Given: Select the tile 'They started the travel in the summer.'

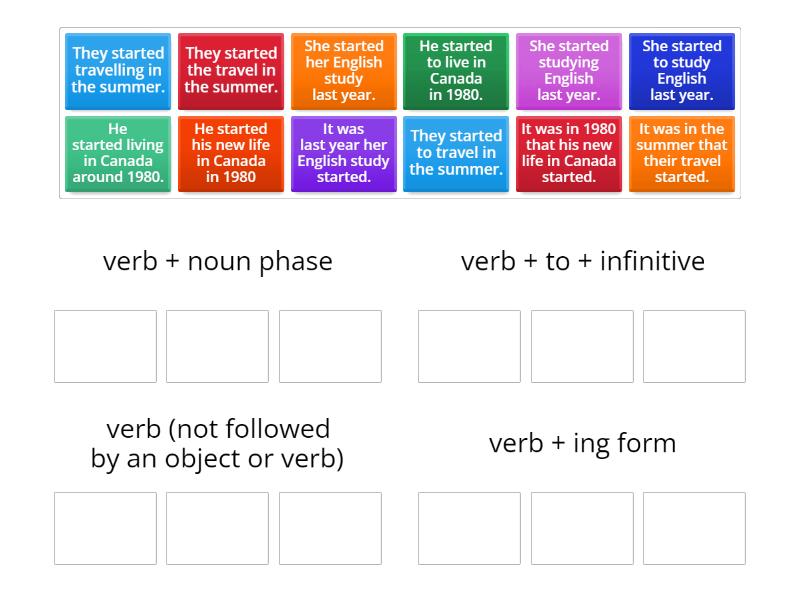Looking at the screenshot, I should coord(230,71).
